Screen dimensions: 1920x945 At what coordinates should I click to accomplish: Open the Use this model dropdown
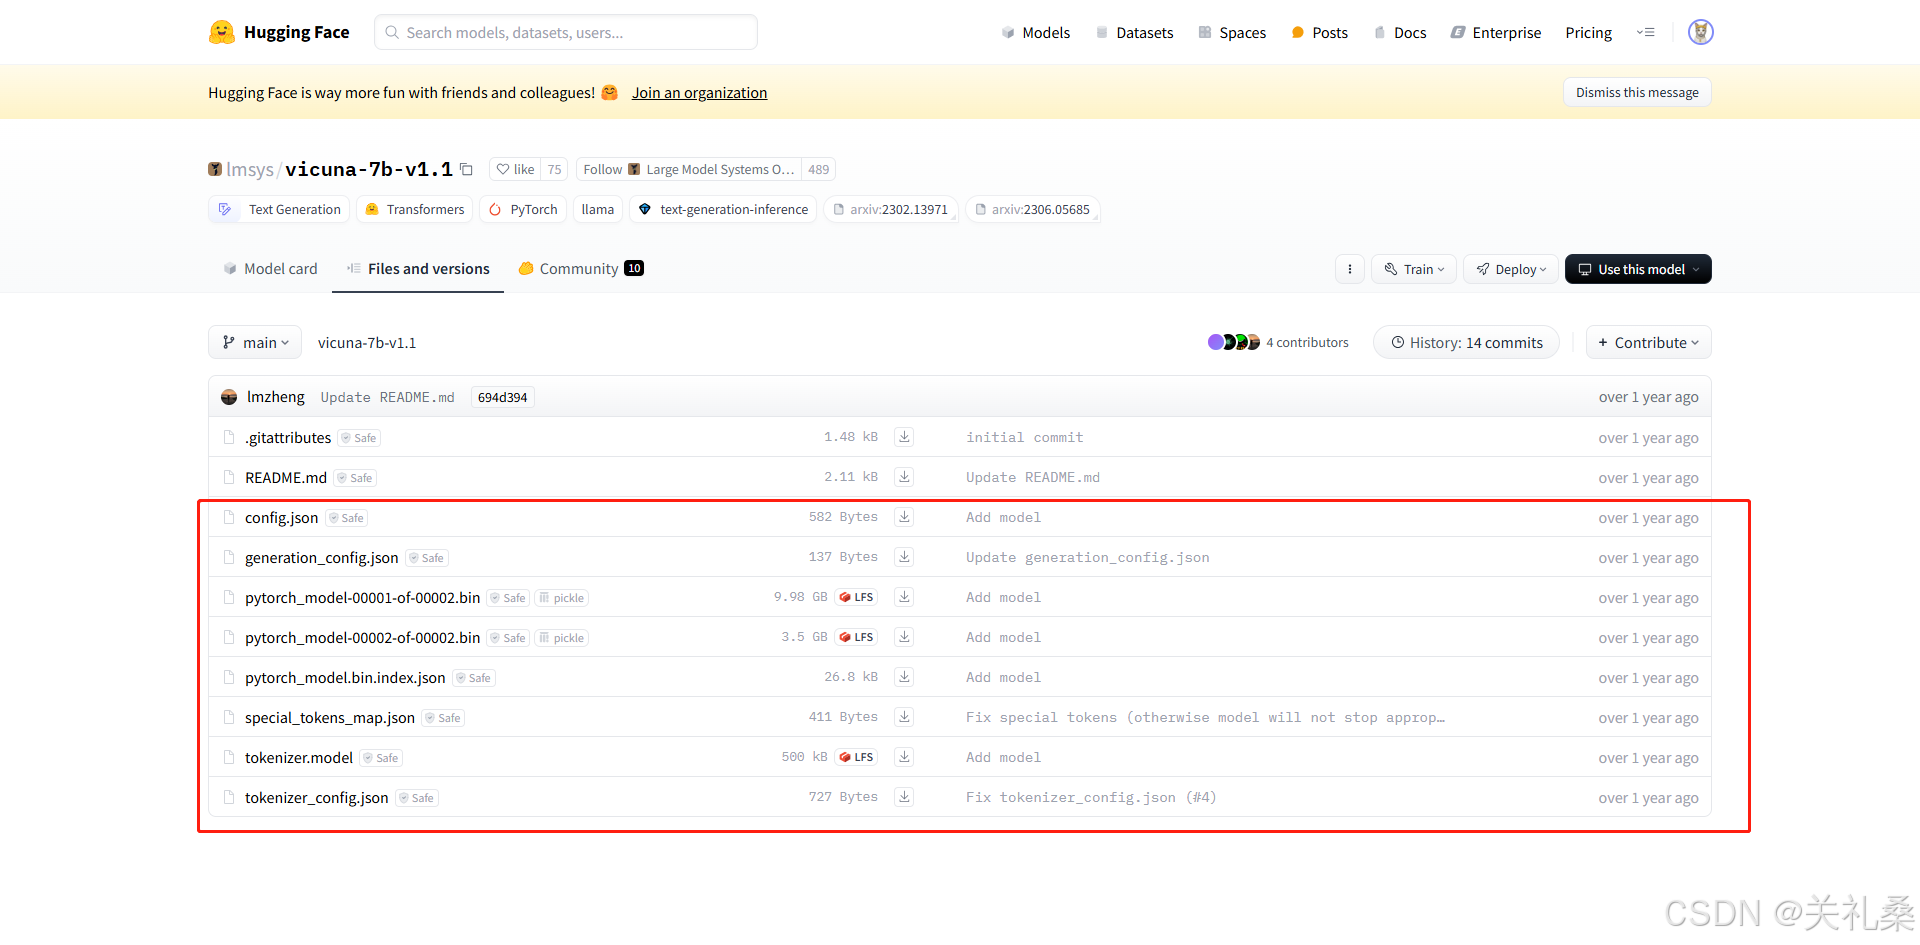pyautogui.click(x=1638, y=269)
